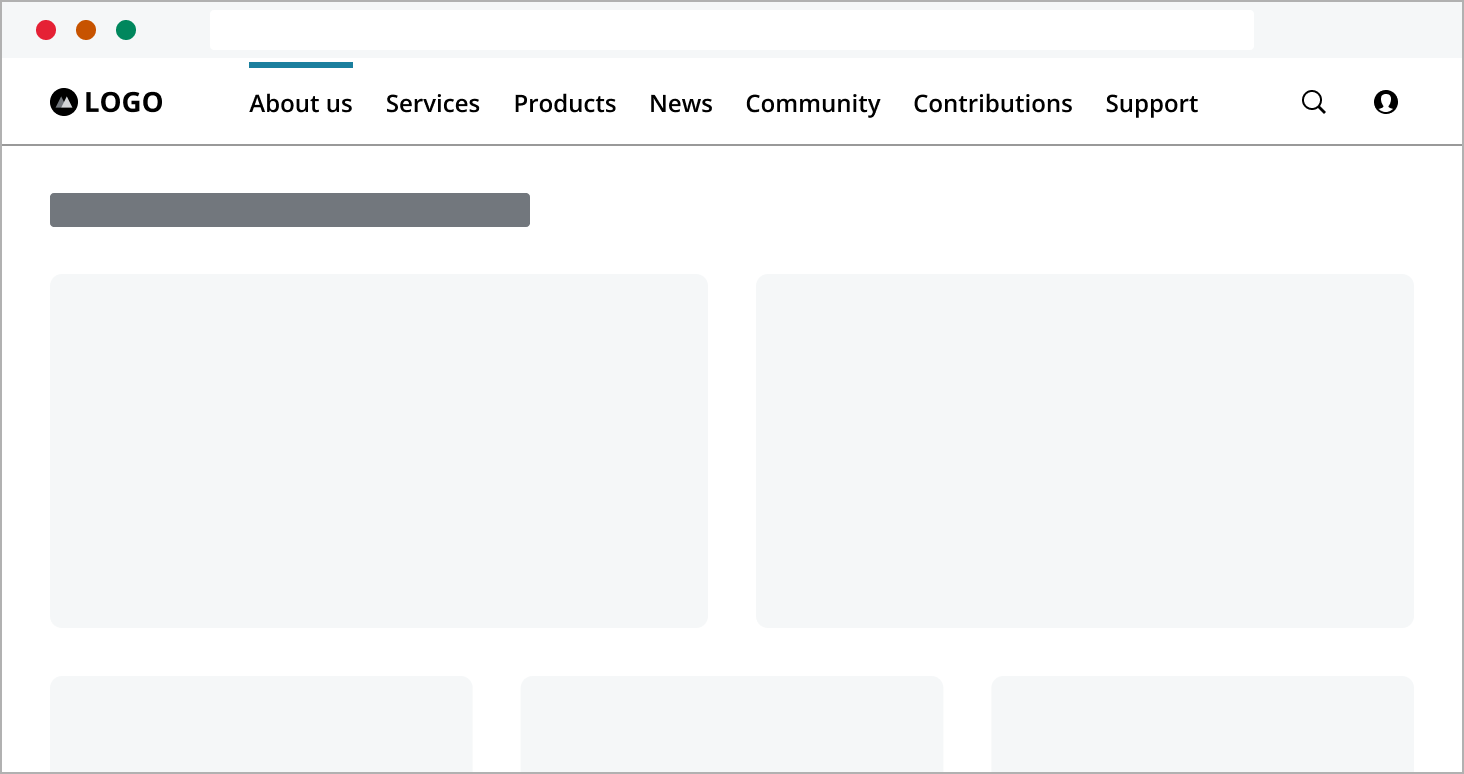Click the middle card in the bottom row

(731, 723)
